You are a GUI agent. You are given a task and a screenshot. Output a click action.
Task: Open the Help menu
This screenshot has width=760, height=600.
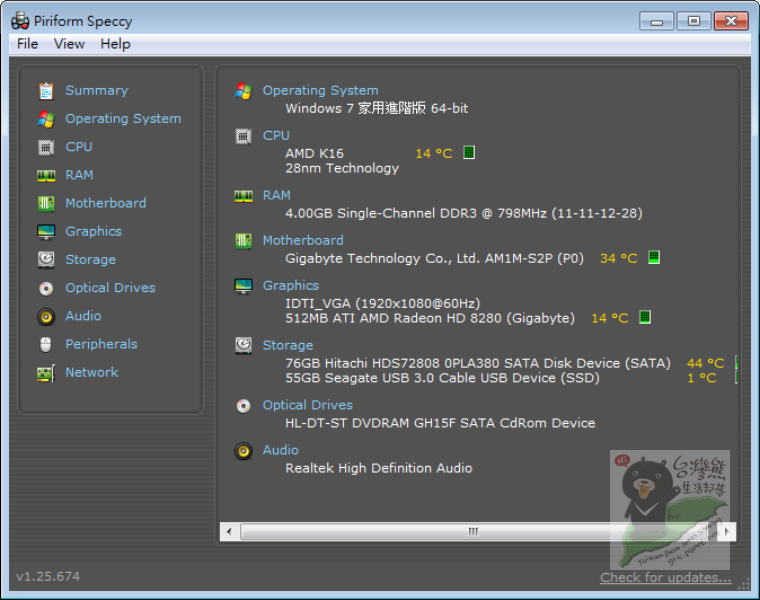[x=115, y=44]
